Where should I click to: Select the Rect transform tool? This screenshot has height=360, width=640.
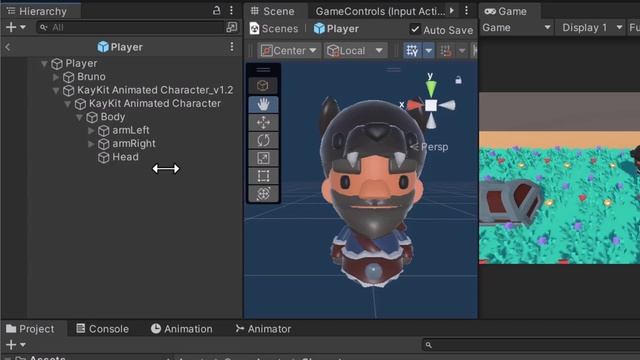point(263,176)
